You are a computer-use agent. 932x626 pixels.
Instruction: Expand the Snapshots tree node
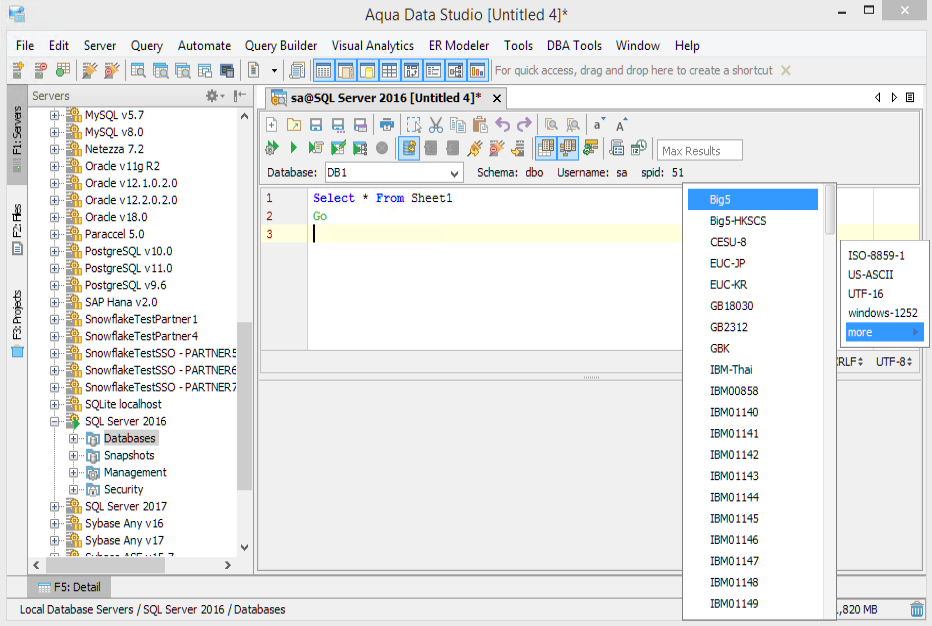pos(74,456)
